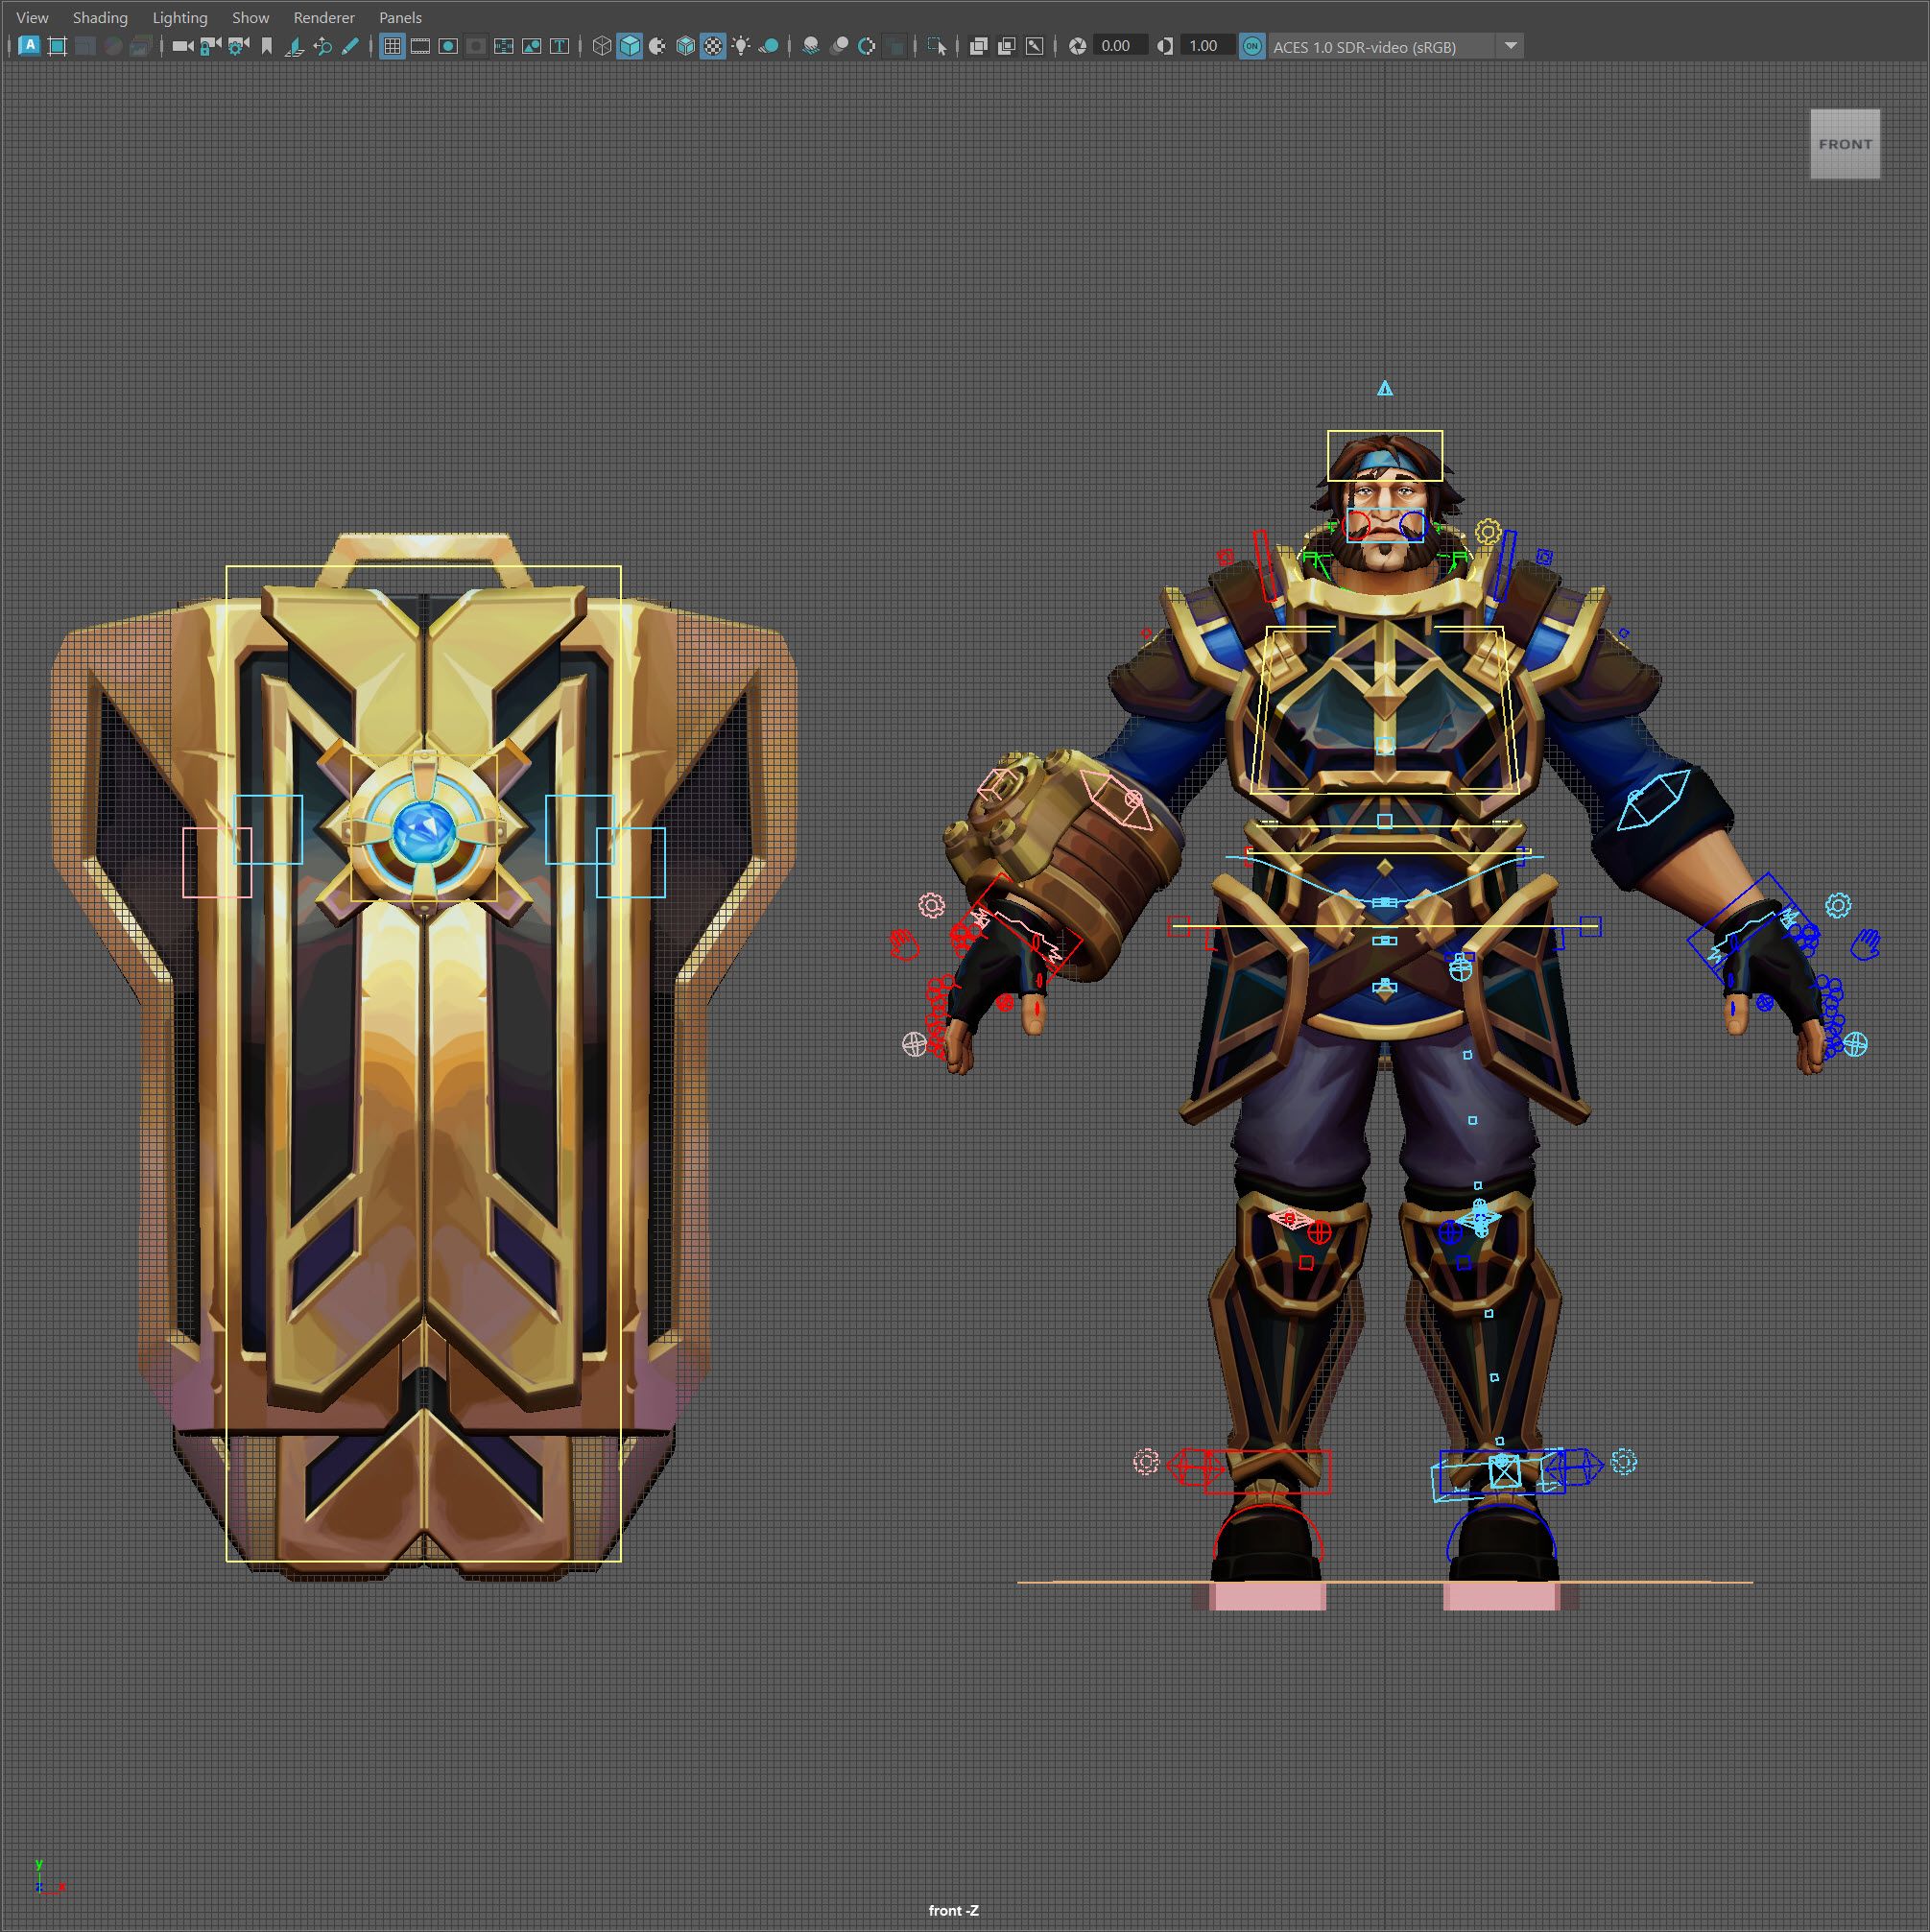The height and width of the screenshot is (1932, 1930).
Task: Toggle the viewport Grid display button
Action: tap(392, 46)
